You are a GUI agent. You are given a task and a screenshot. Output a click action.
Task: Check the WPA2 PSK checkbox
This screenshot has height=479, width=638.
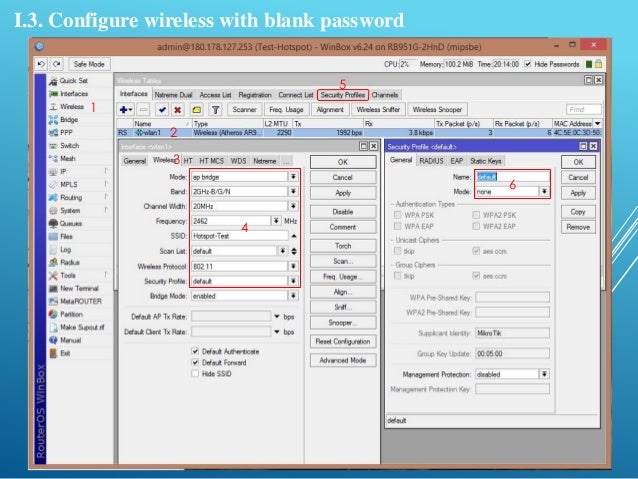click(x=476, y=215)
